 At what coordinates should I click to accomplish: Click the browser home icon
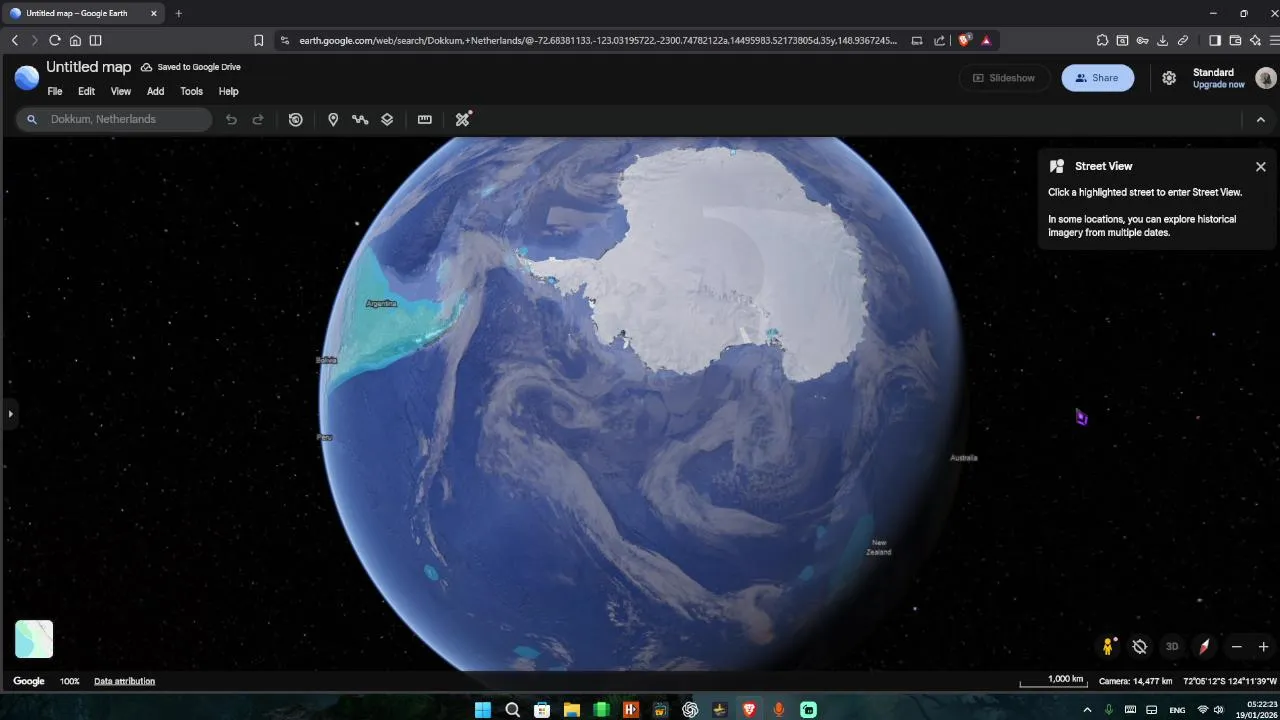click(x=75, y=40)
